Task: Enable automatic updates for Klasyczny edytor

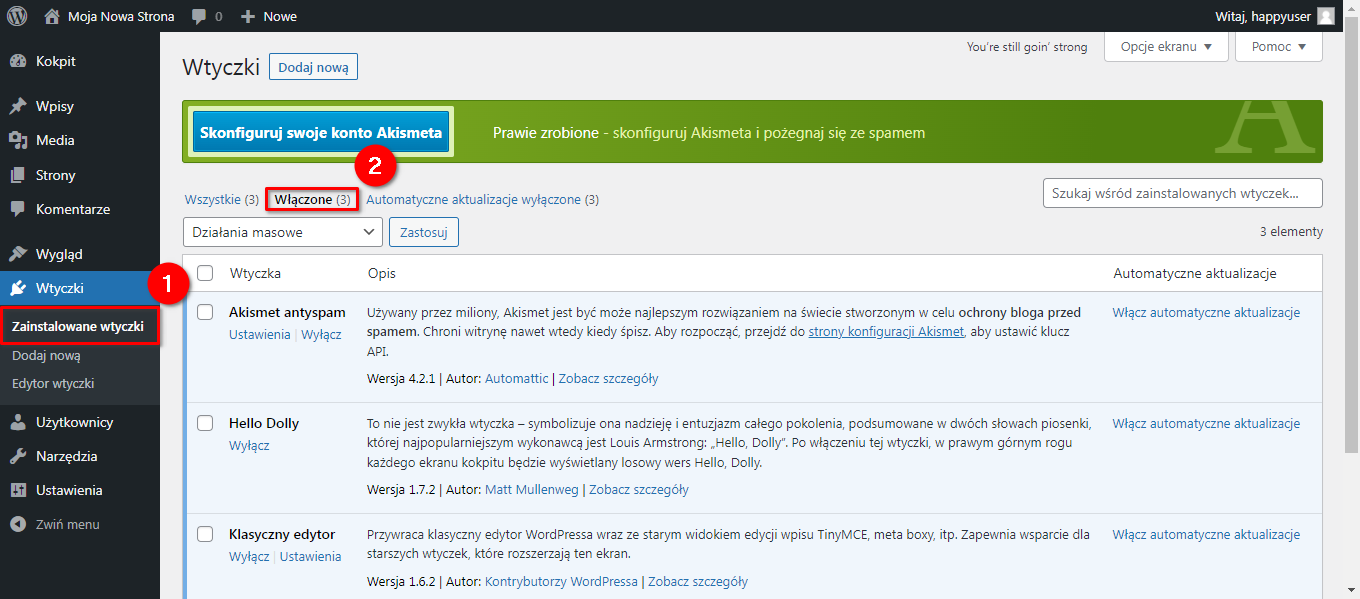Action: point(1206,534)
